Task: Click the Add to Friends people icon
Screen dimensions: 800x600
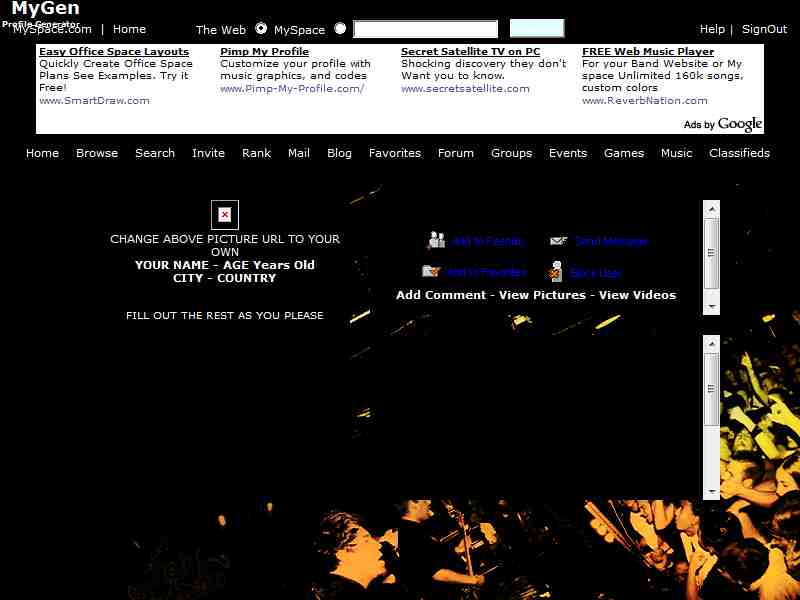Action: click(x=436, y=240)
